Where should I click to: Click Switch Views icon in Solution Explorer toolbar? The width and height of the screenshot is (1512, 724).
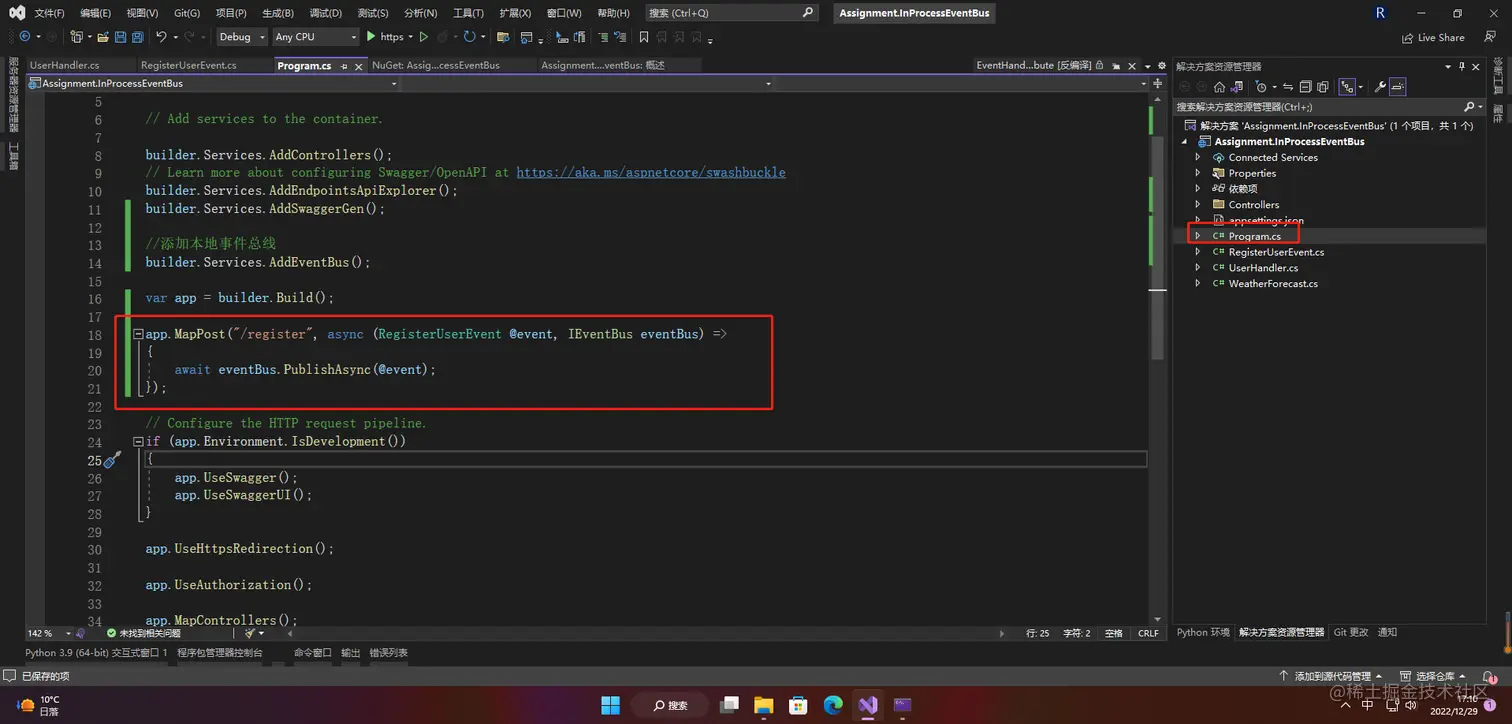(x=1237, y=87)
